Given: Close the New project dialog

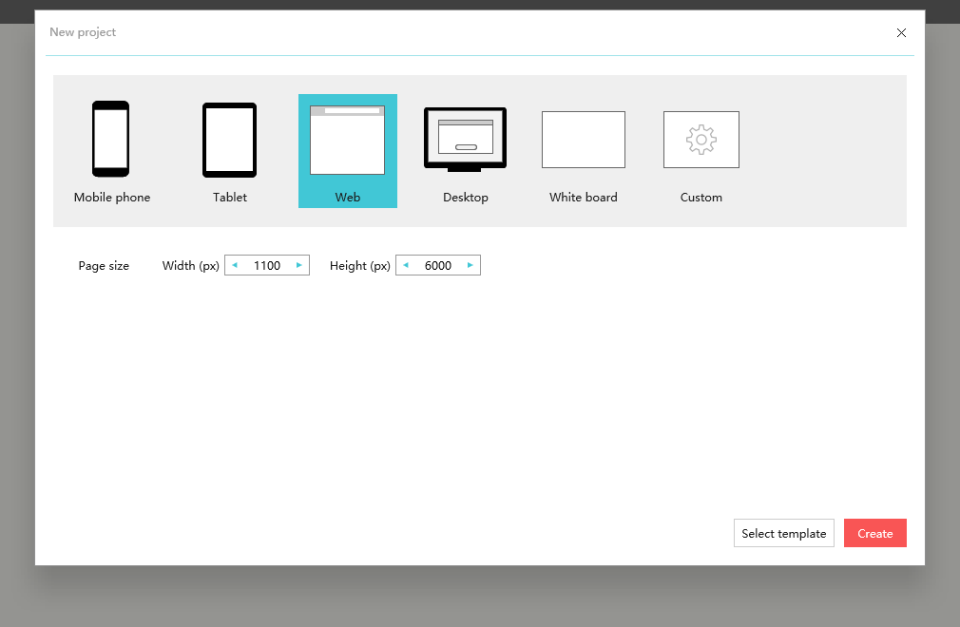Looking at the screenshot, I should [901, 33].
